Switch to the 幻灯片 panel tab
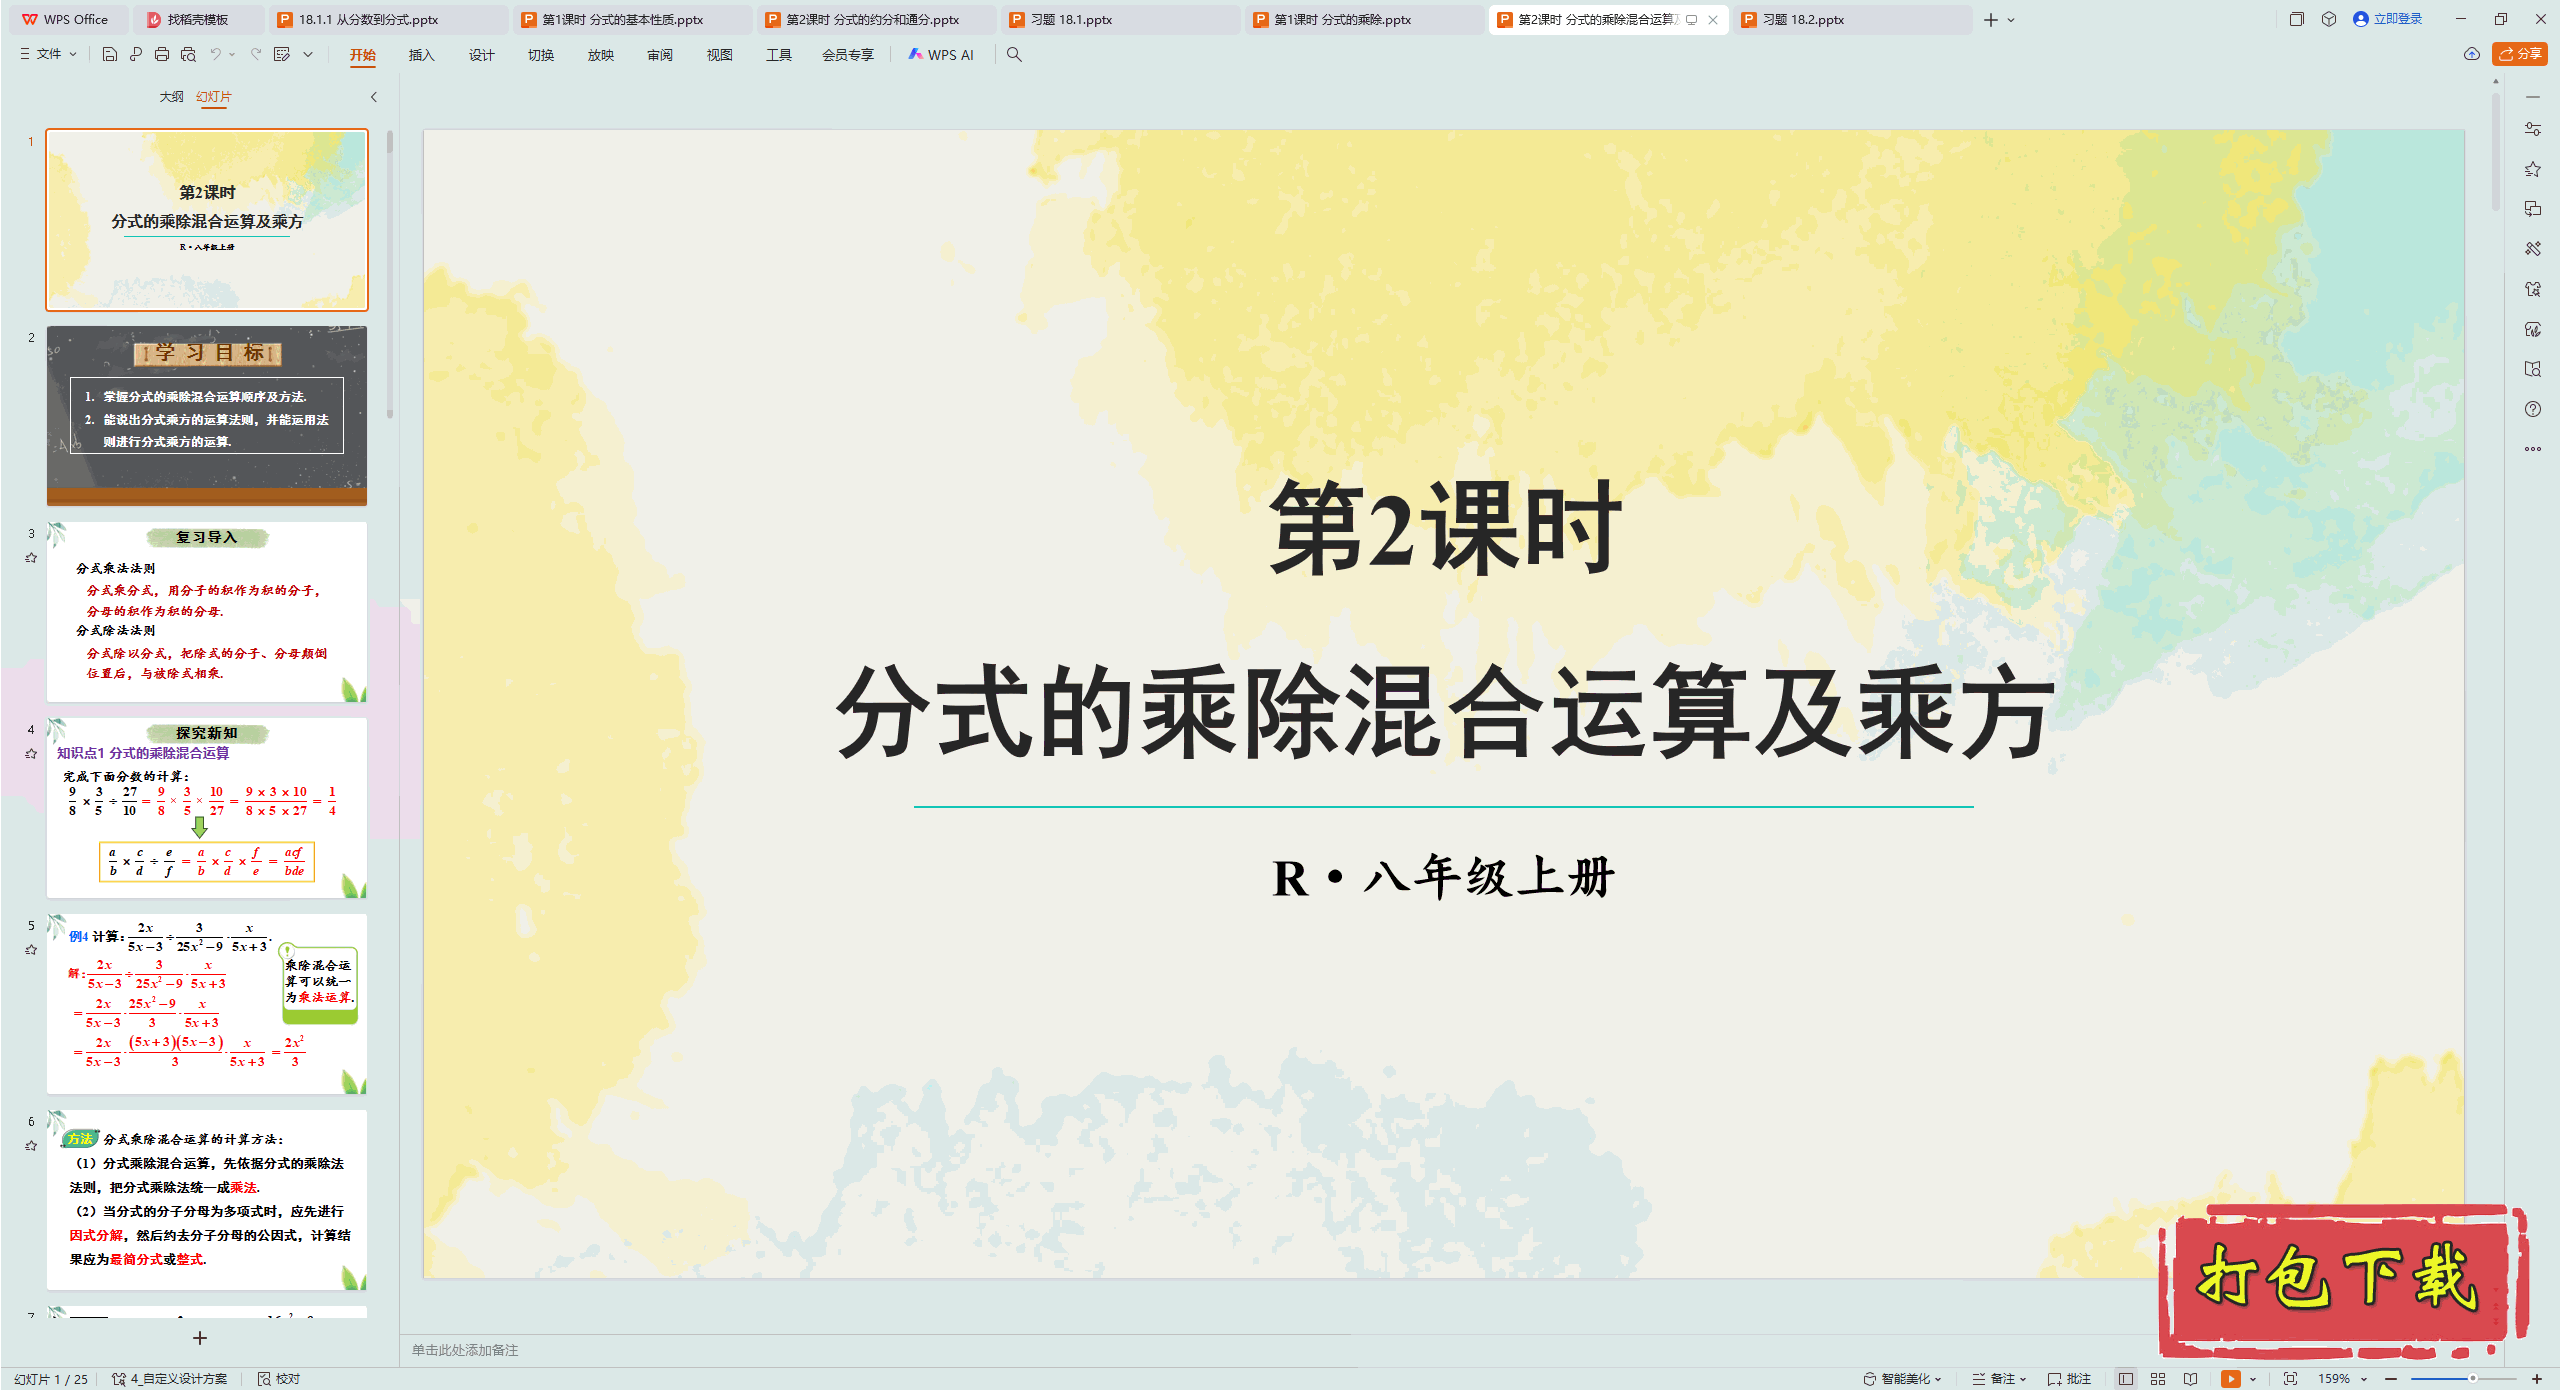 [x=214, y=97]
